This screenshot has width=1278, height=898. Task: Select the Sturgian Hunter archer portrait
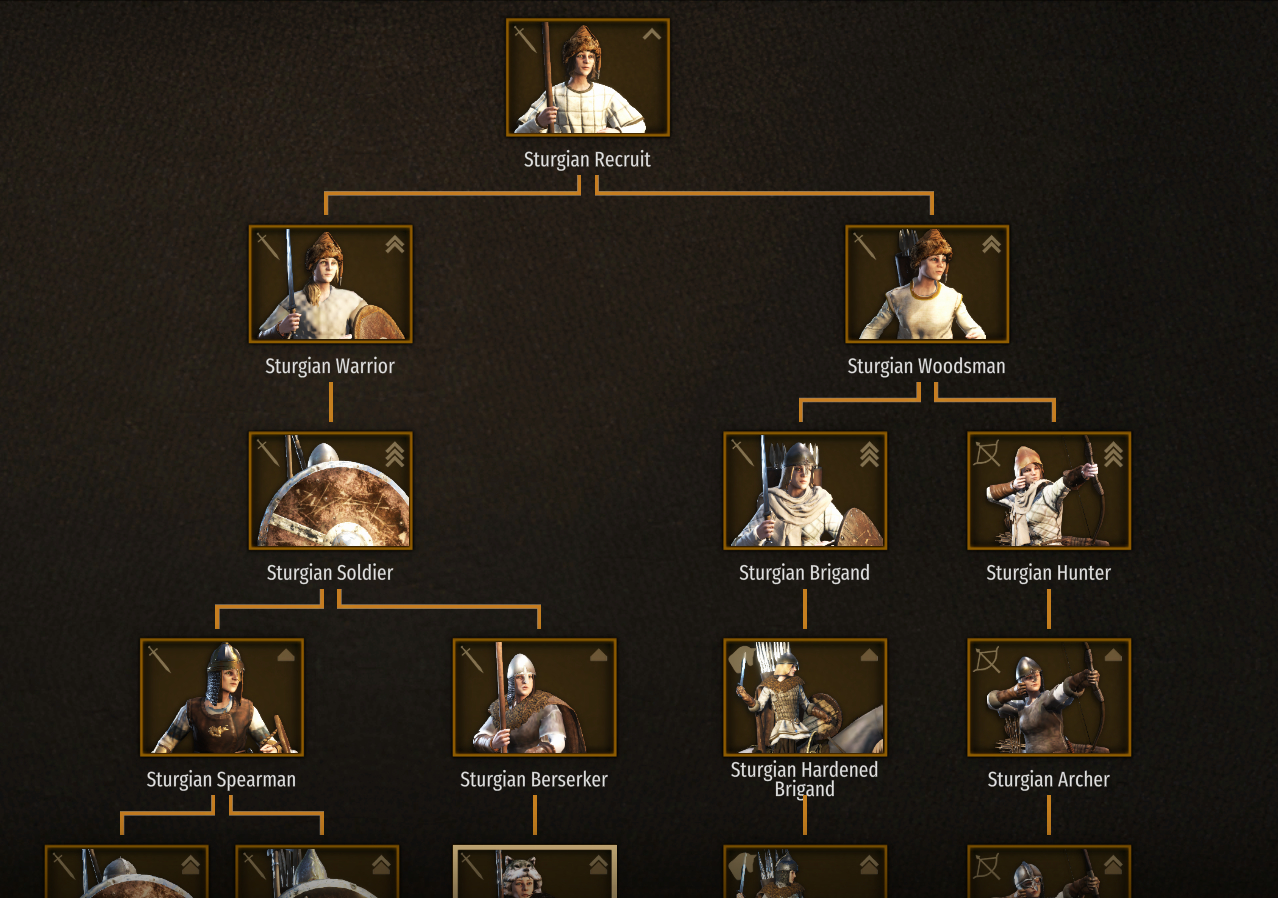coord(1049,491)
